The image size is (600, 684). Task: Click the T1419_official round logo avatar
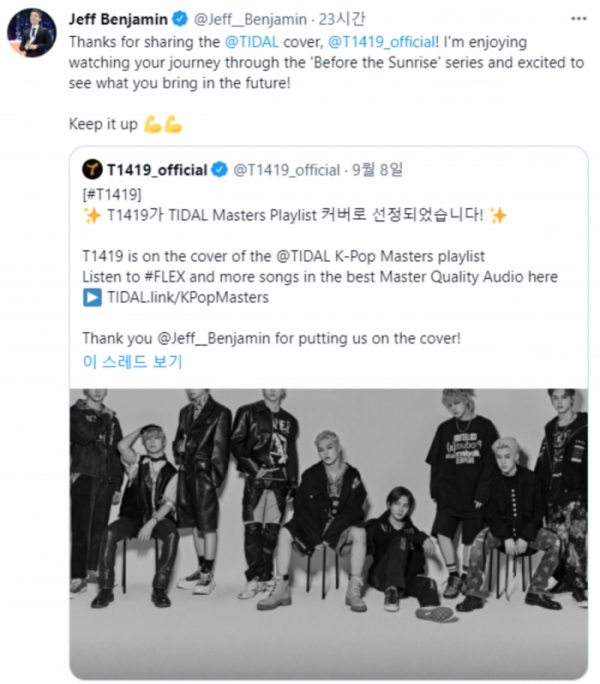(x=92, y=170)
